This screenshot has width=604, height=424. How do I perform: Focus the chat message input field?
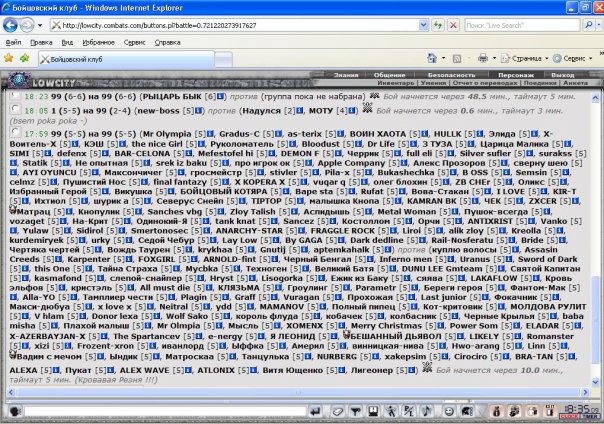(165, 412)
